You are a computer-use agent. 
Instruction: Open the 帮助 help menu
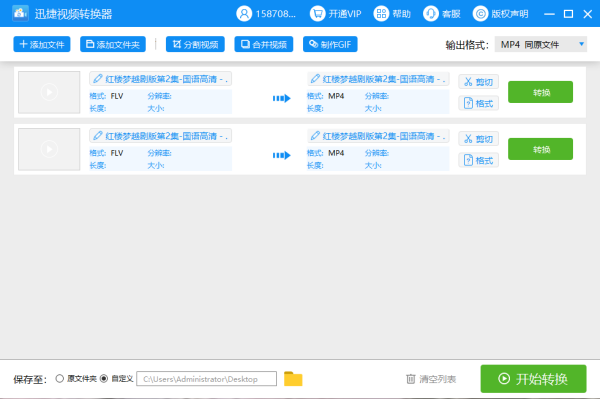coord(392,14)
